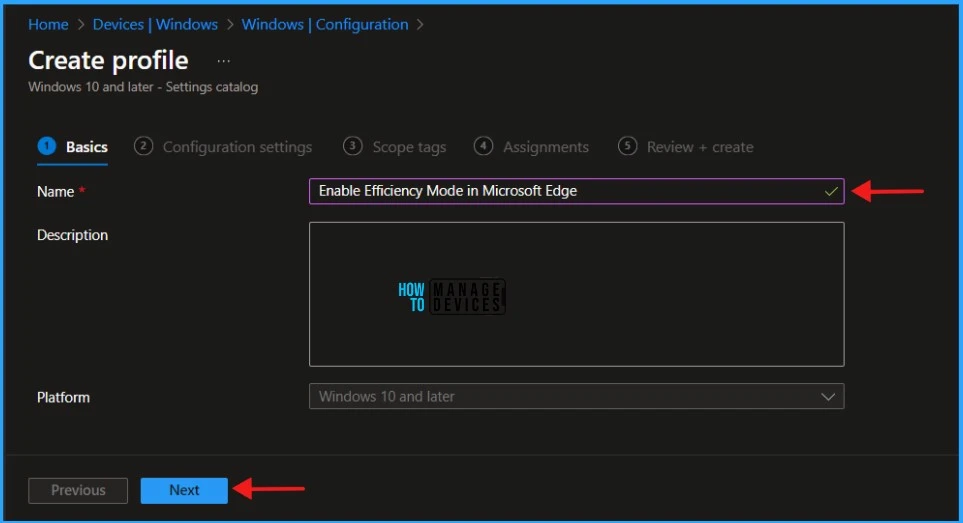Click the Previous button
Viewport: 963px width, 523px height.
click(x=78, y=490)
